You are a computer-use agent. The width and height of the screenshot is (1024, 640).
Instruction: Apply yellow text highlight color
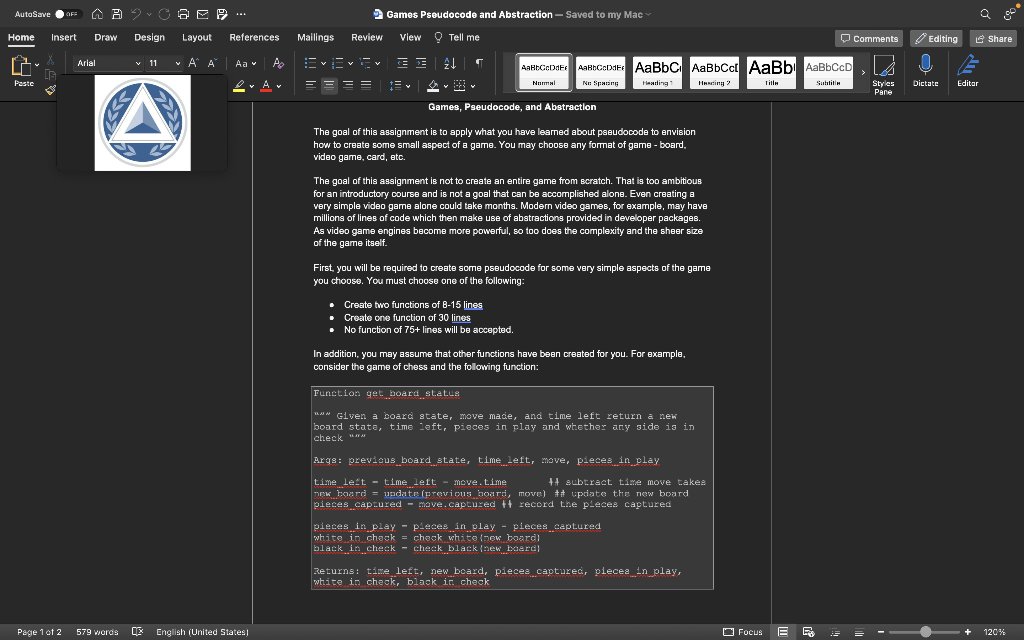tap(239, 86)
